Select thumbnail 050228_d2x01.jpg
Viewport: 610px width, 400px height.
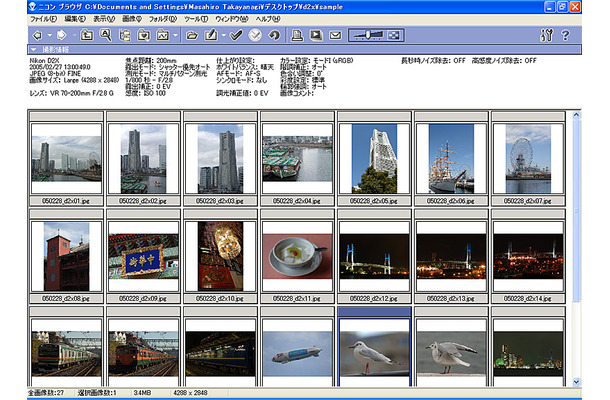pos(66,158)
